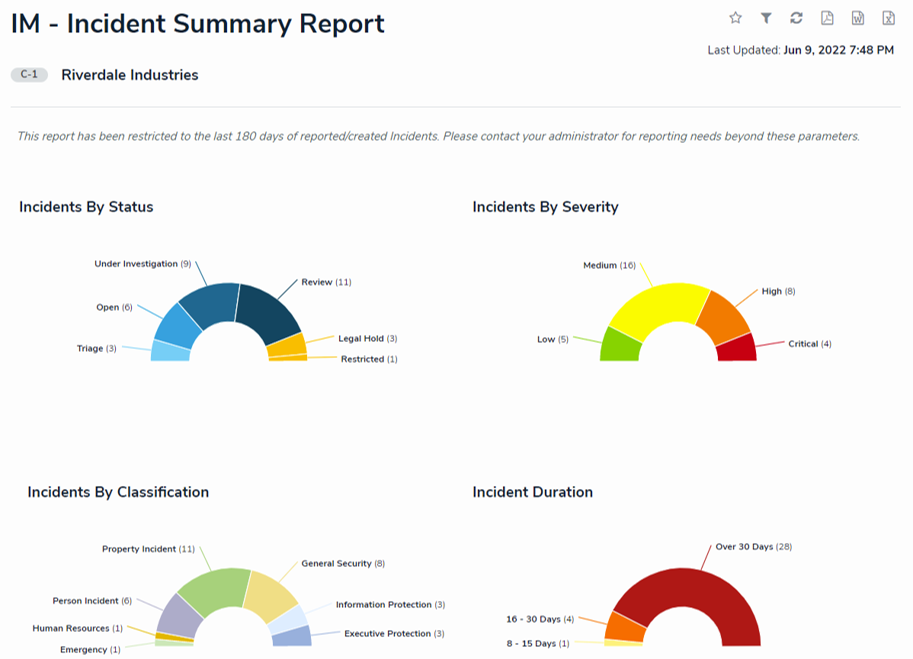913x659 pixels.
Task: Click the Over 30 Days (28) label
Action: (x=752, y=547)
